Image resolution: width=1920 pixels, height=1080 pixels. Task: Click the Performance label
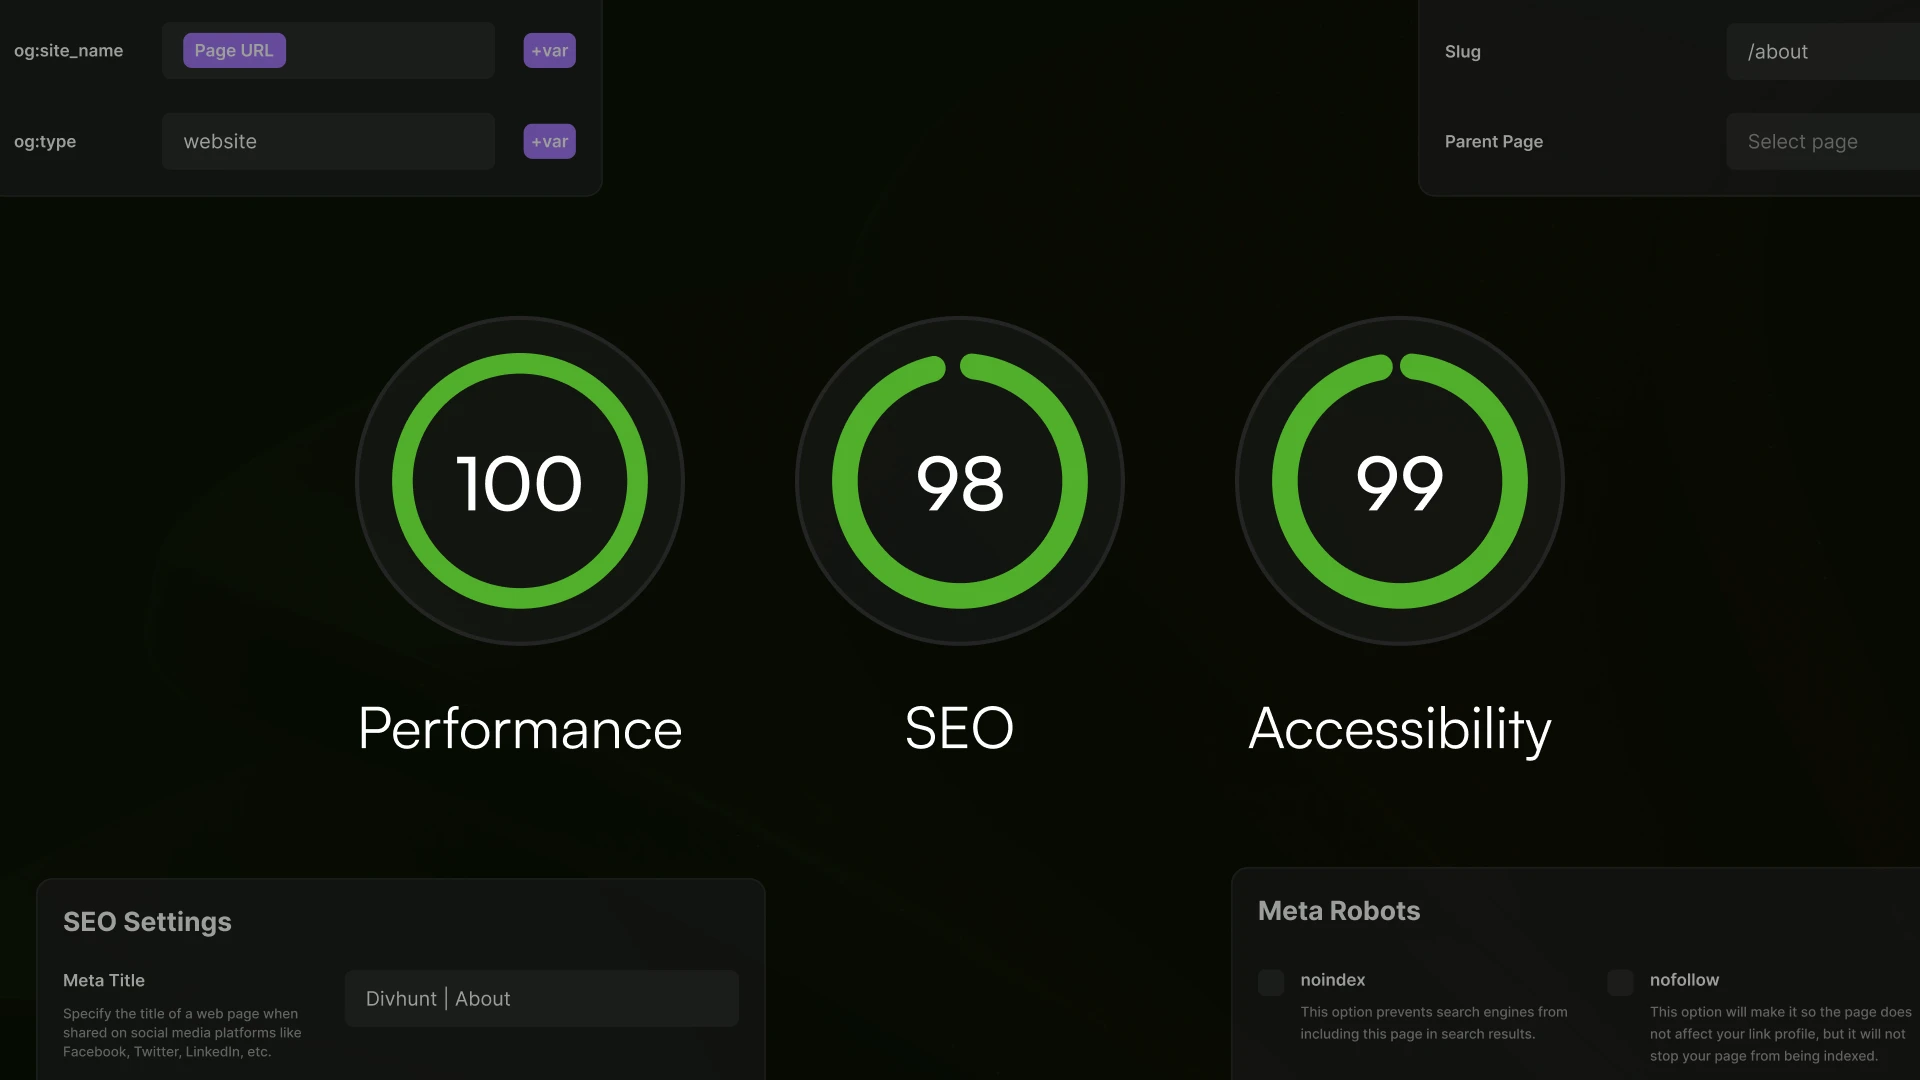pyautogui.click(x=520, y=728)
